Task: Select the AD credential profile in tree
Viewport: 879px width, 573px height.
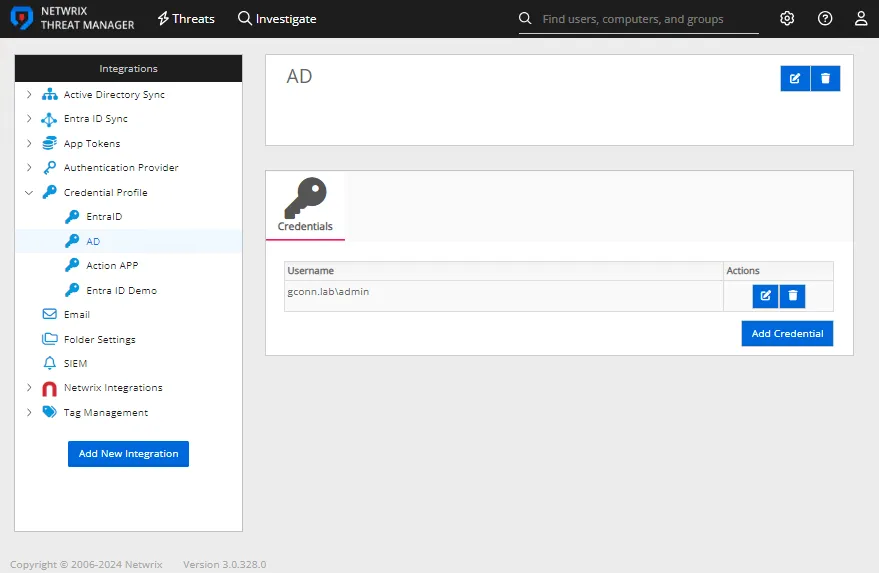Action: tap(93, 241)
